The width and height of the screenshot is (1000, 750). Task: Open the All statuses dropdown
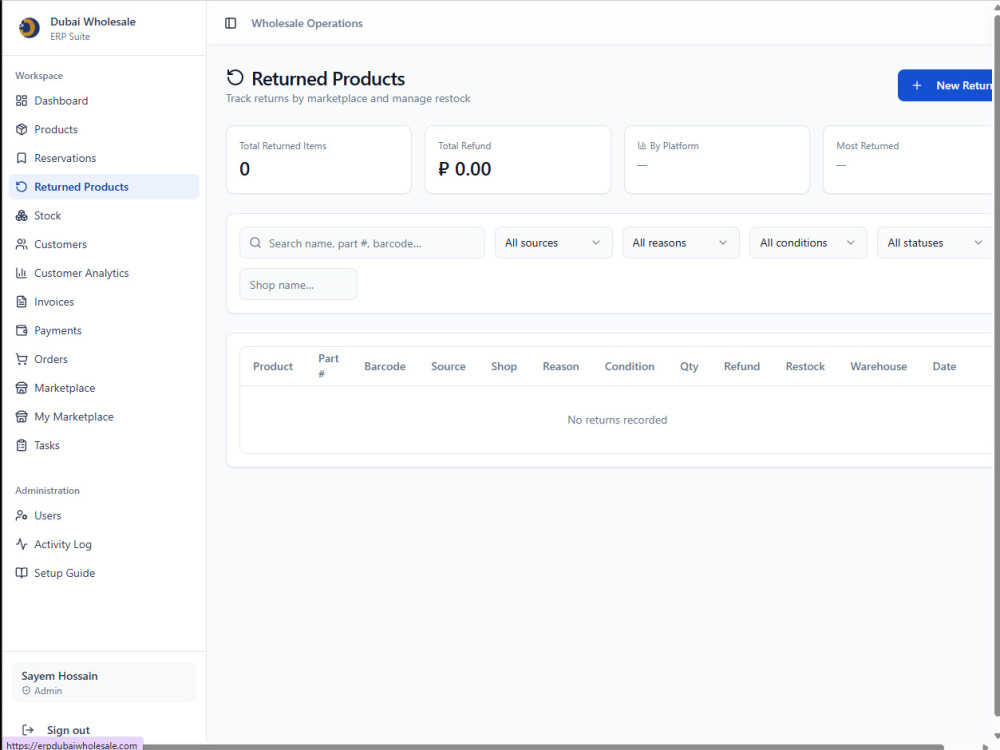click(x=935, y=243)
